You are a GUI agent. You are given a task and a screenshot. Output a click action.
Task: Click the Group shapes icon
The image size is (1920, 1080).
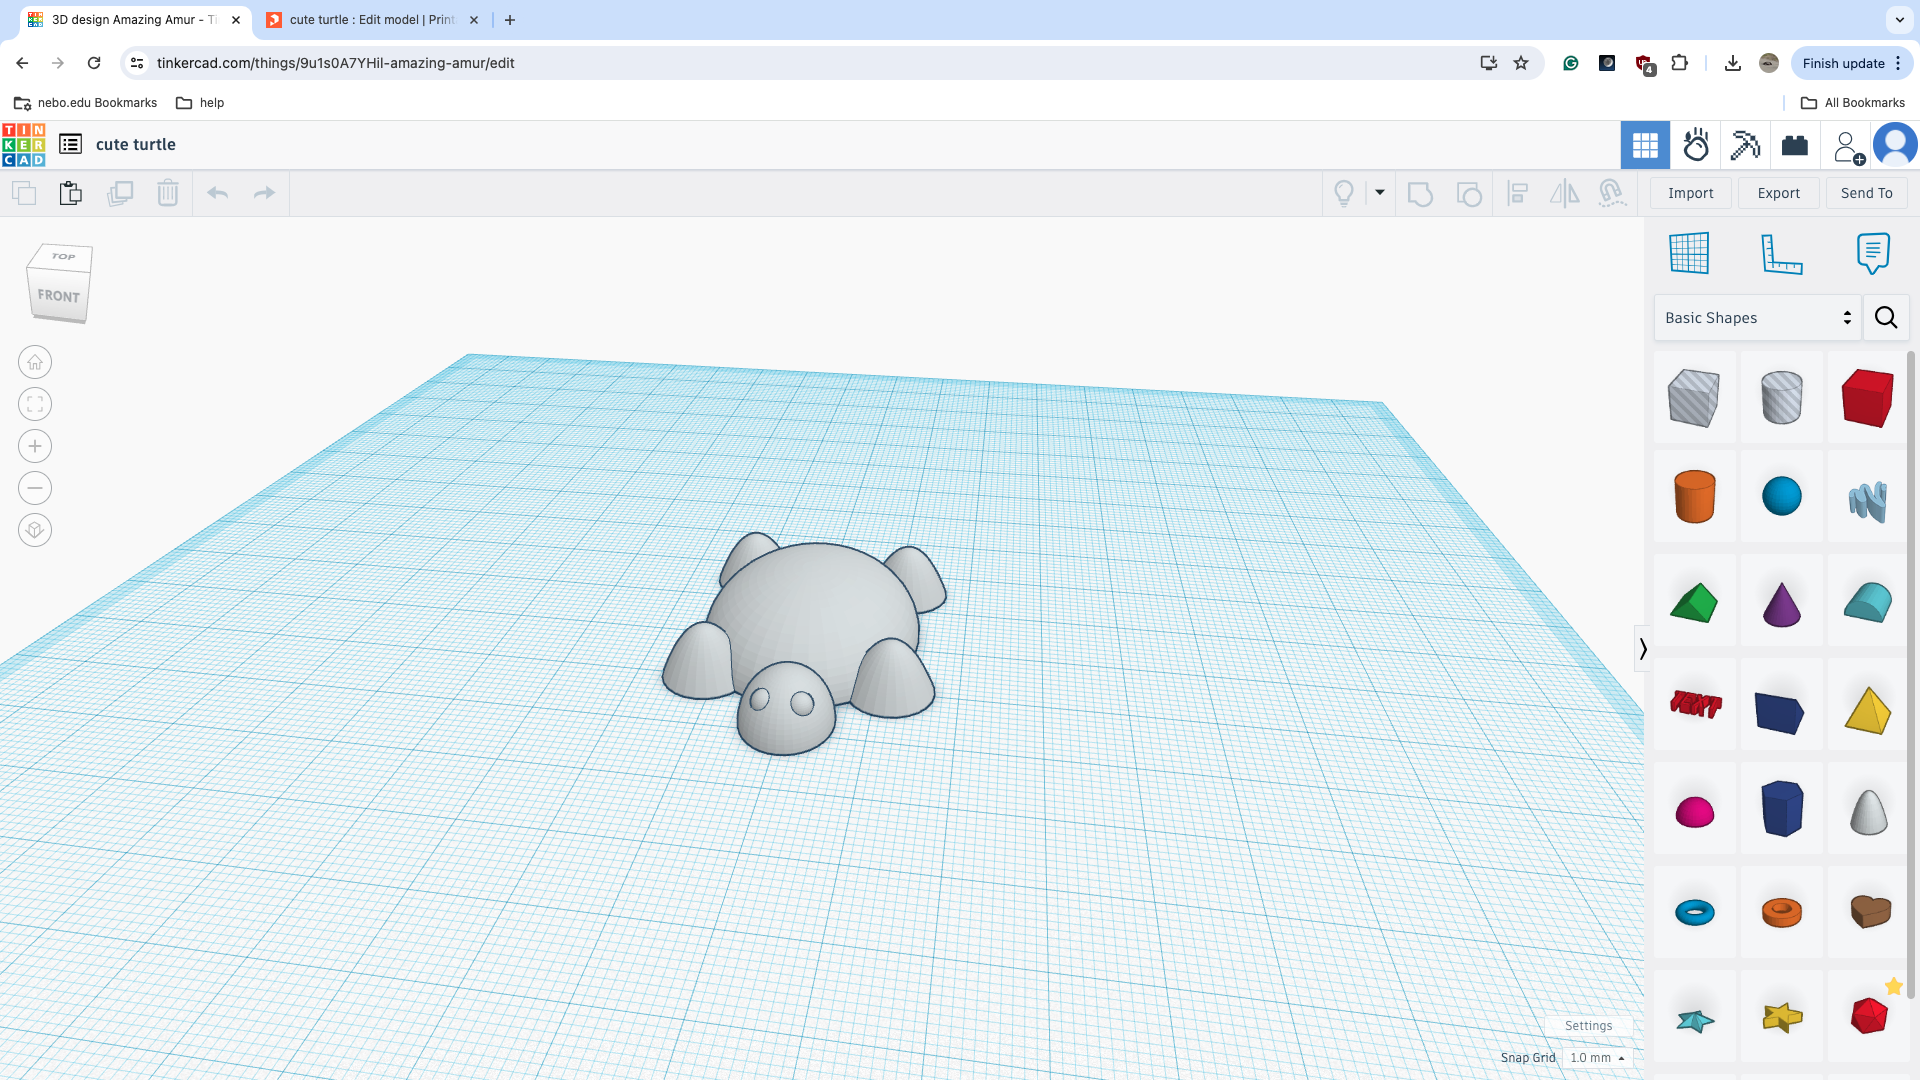(1420, 193)
